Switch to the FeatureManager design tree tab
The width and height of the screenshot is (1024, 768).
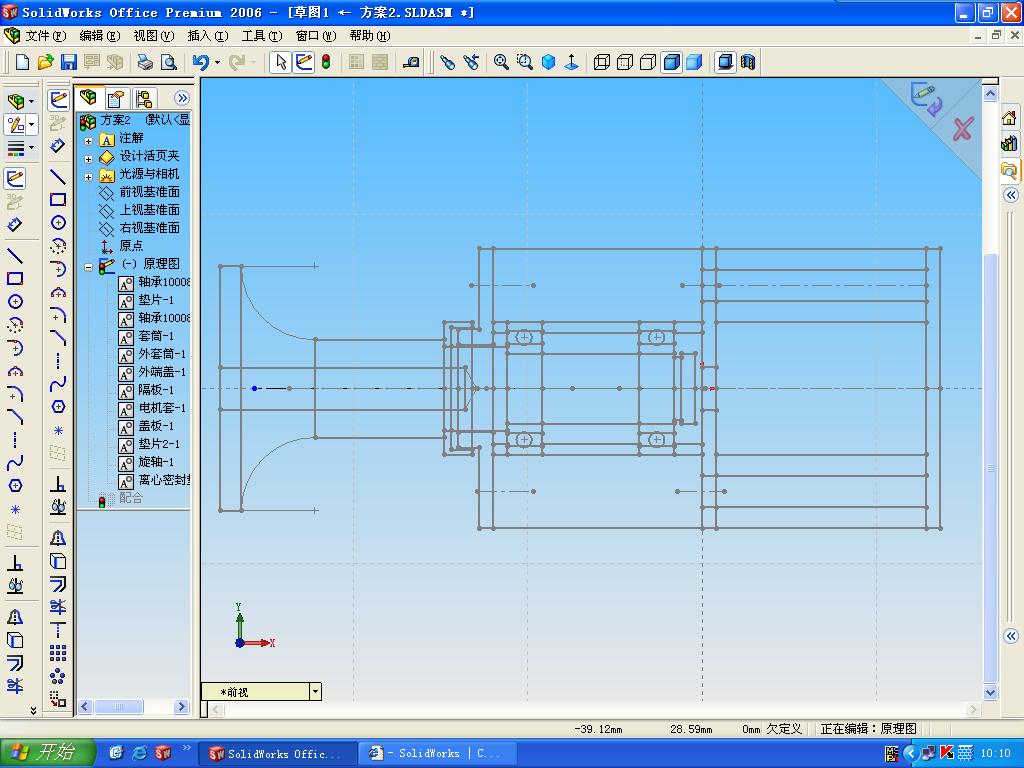[88, 98]
